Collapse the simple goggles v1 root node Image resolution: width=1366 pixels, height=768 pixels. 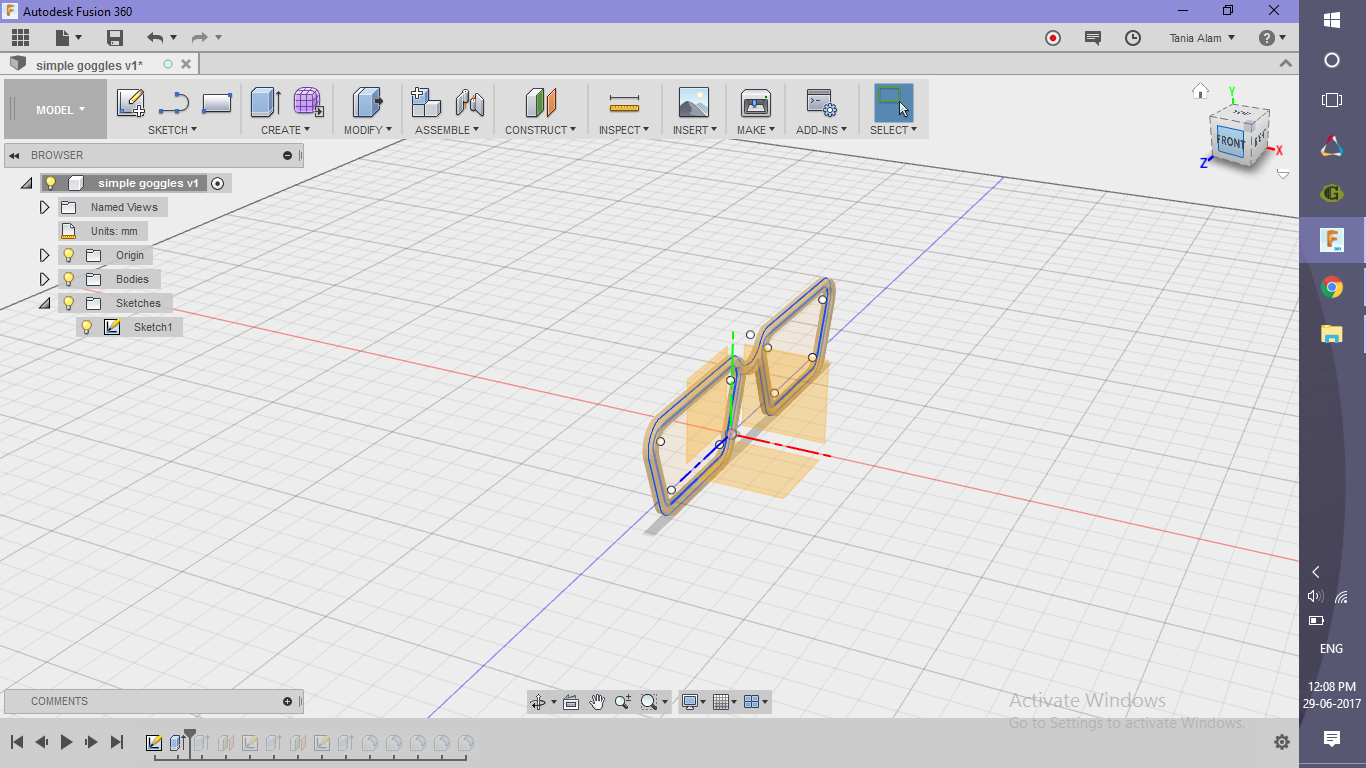click(x=26, y=183)
